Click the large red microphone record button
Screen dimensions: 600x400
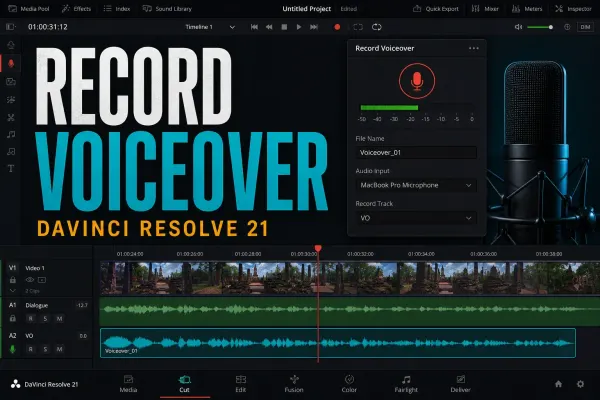[x=417, y=81]
